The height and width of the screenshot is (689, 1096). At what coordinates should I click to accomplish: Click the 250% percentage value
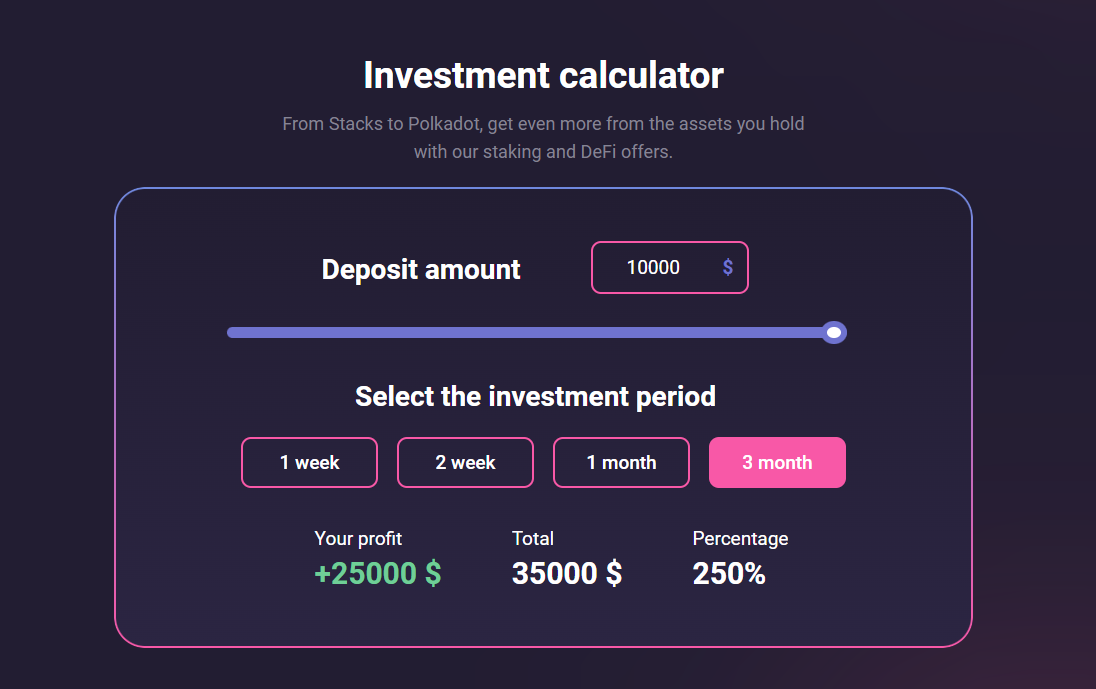[x=729, y=573]
